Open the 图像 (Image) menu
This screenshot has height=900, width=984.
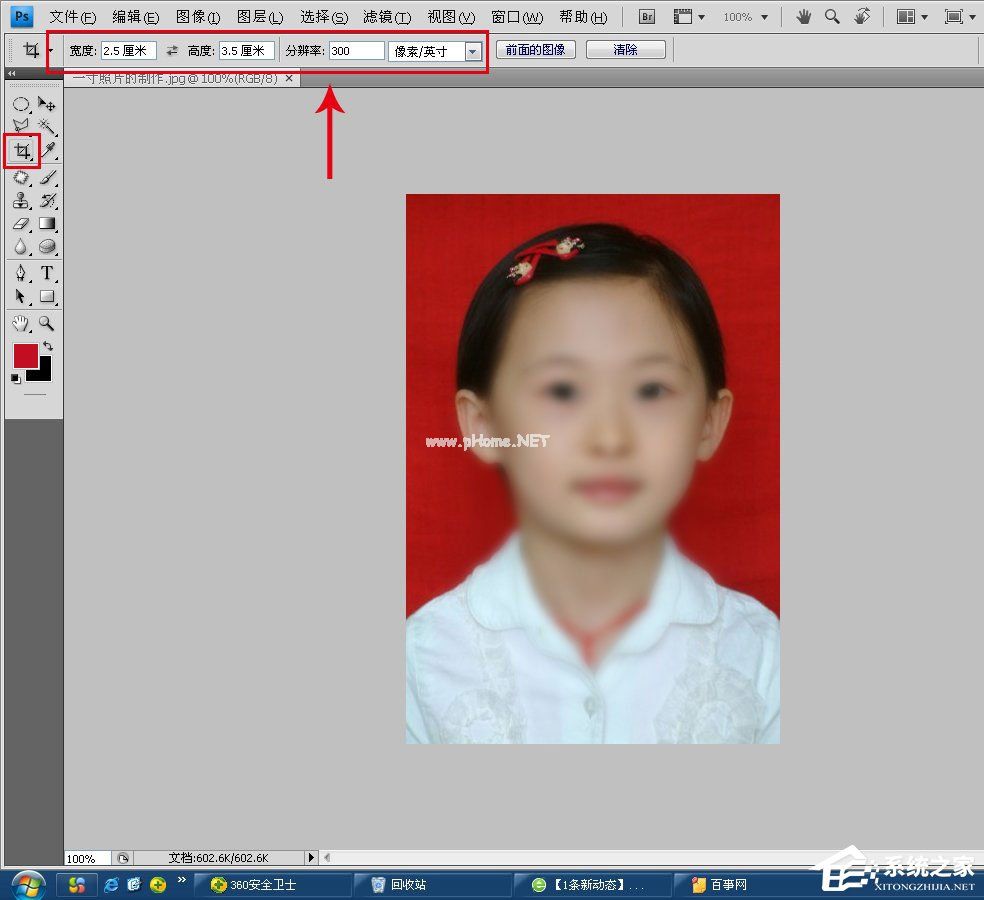198,17
